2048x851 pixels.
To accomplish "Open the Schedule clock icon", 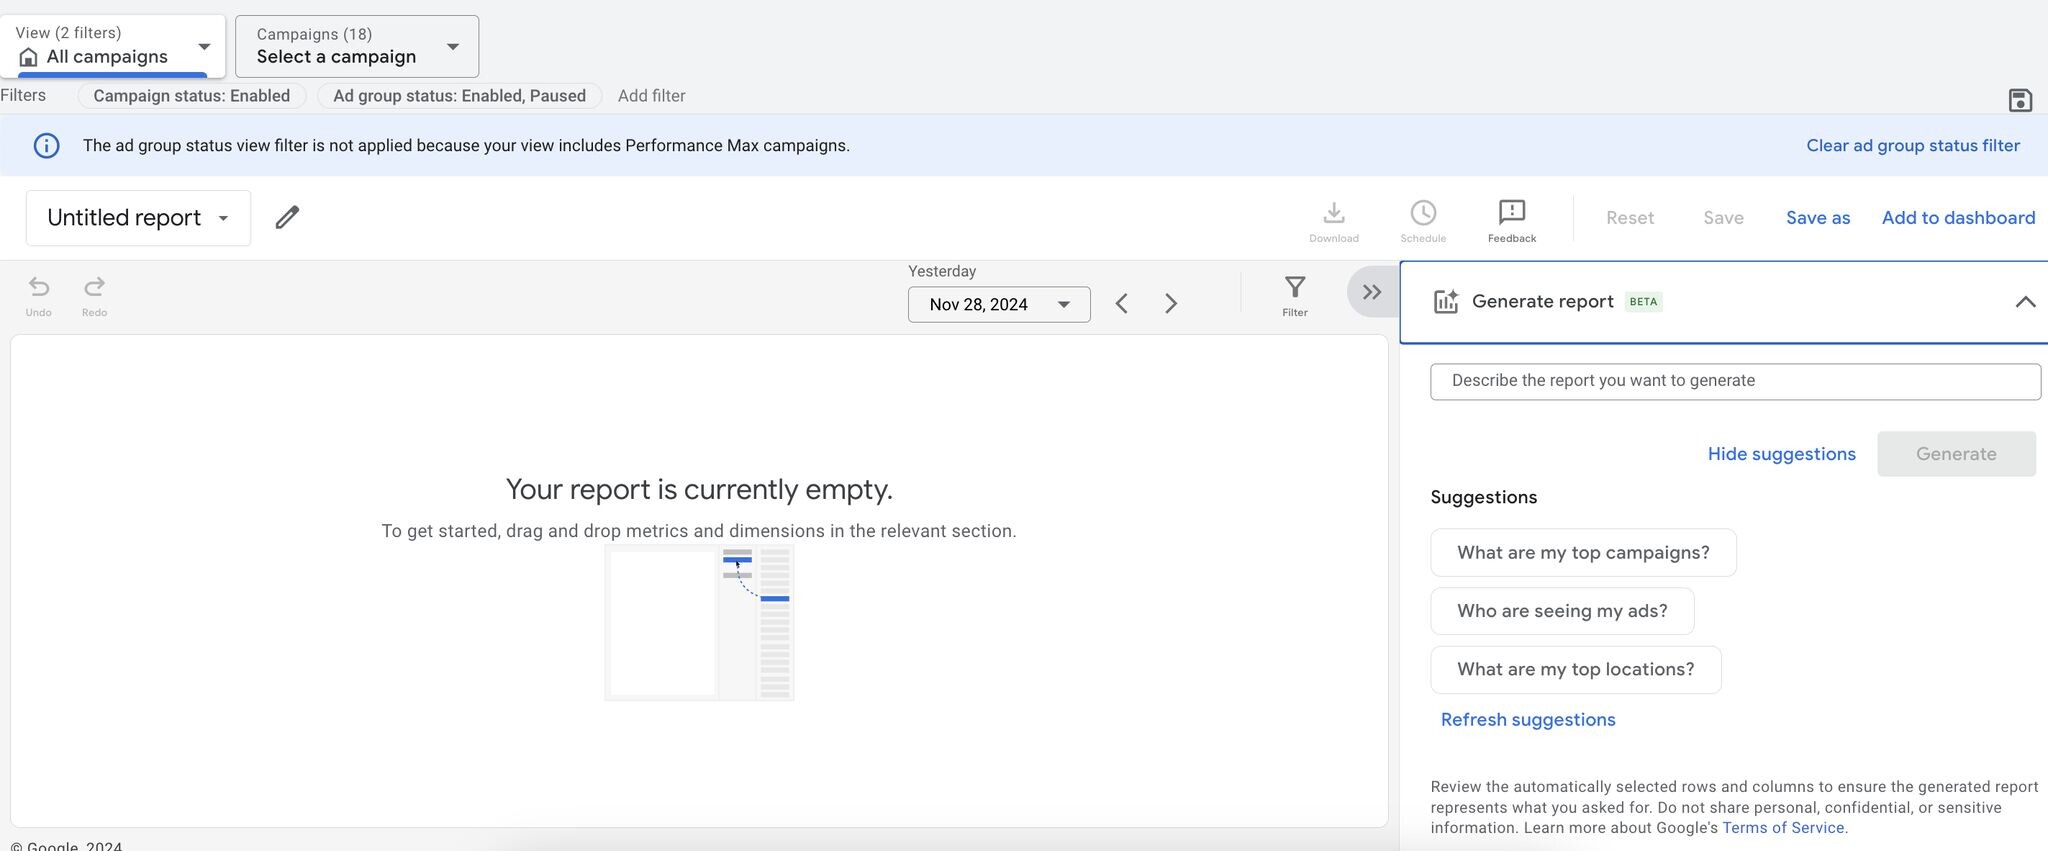I will 1423,222.
